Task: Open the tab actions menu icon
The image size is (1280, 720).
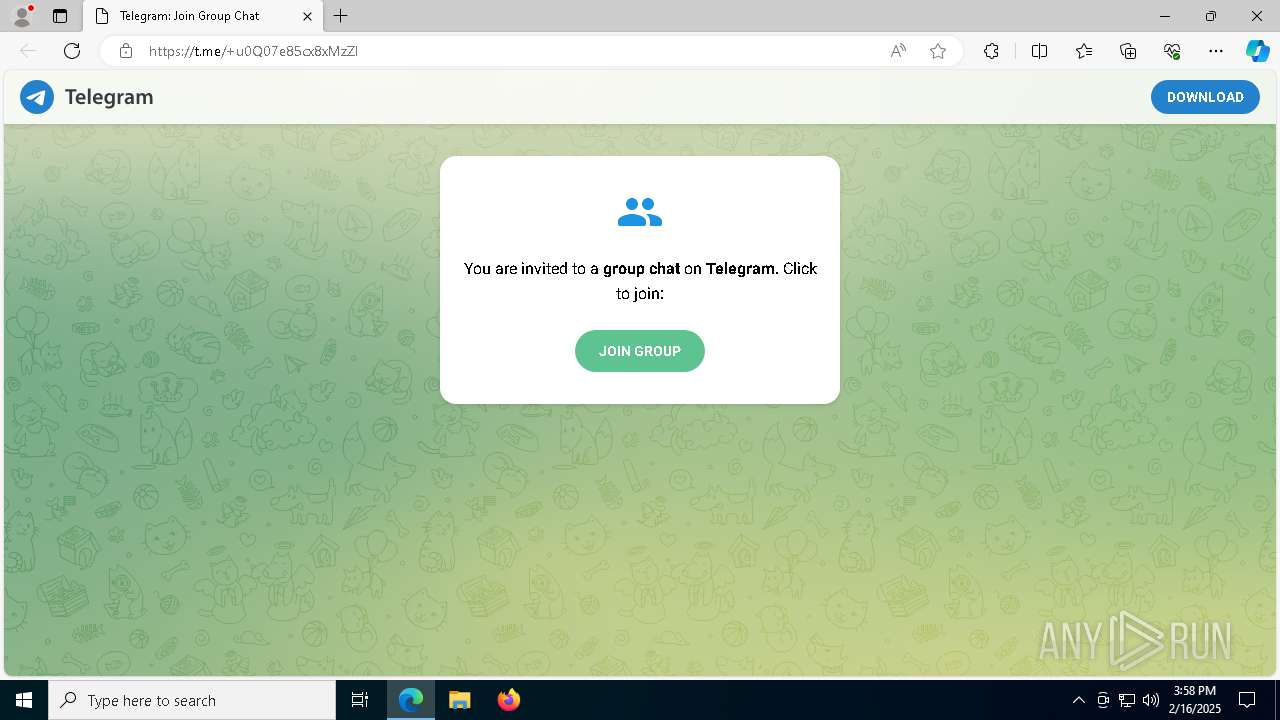Action: click(x=60, y=16)
